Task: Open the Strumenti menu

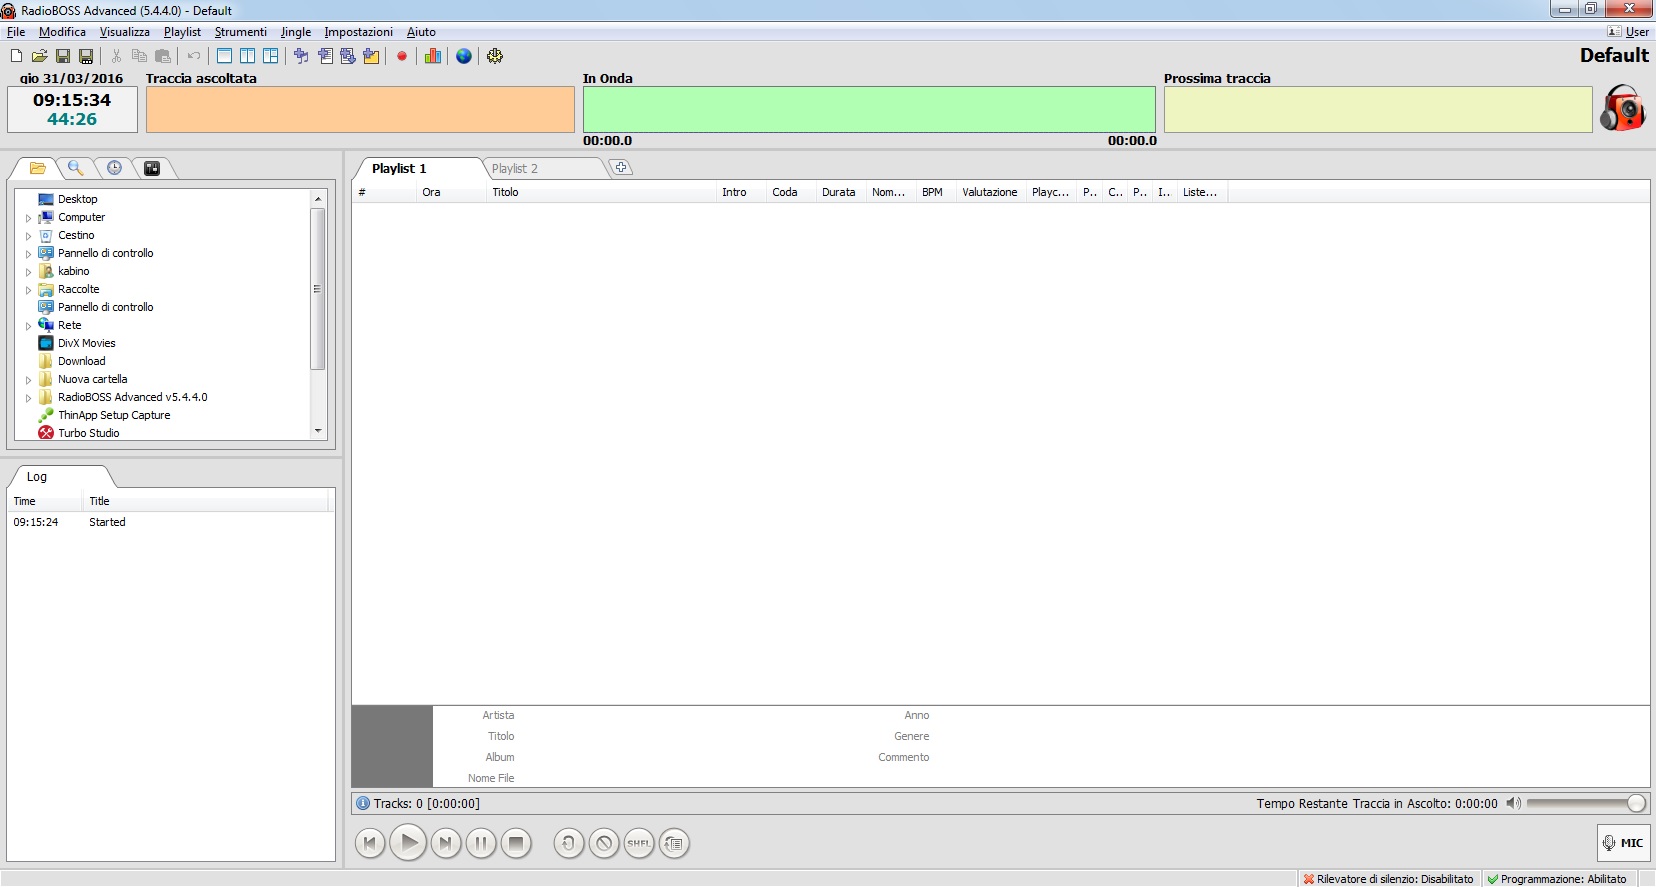Action: pyautogui.click(x=240, y=32)
